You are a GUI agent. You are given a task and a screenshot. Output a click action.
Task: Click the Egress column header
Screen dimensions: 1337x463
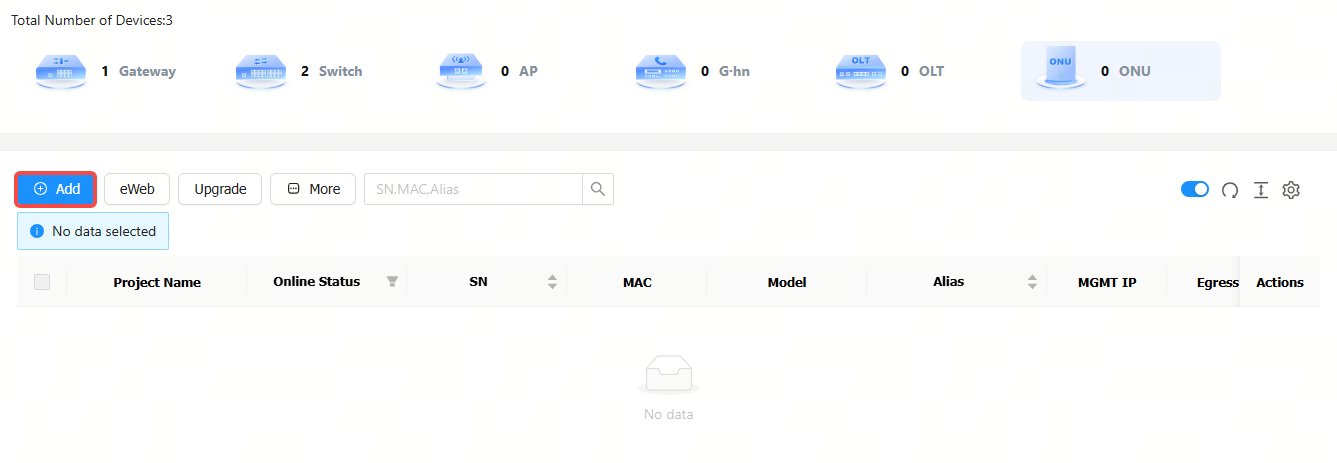(1217, 283)
